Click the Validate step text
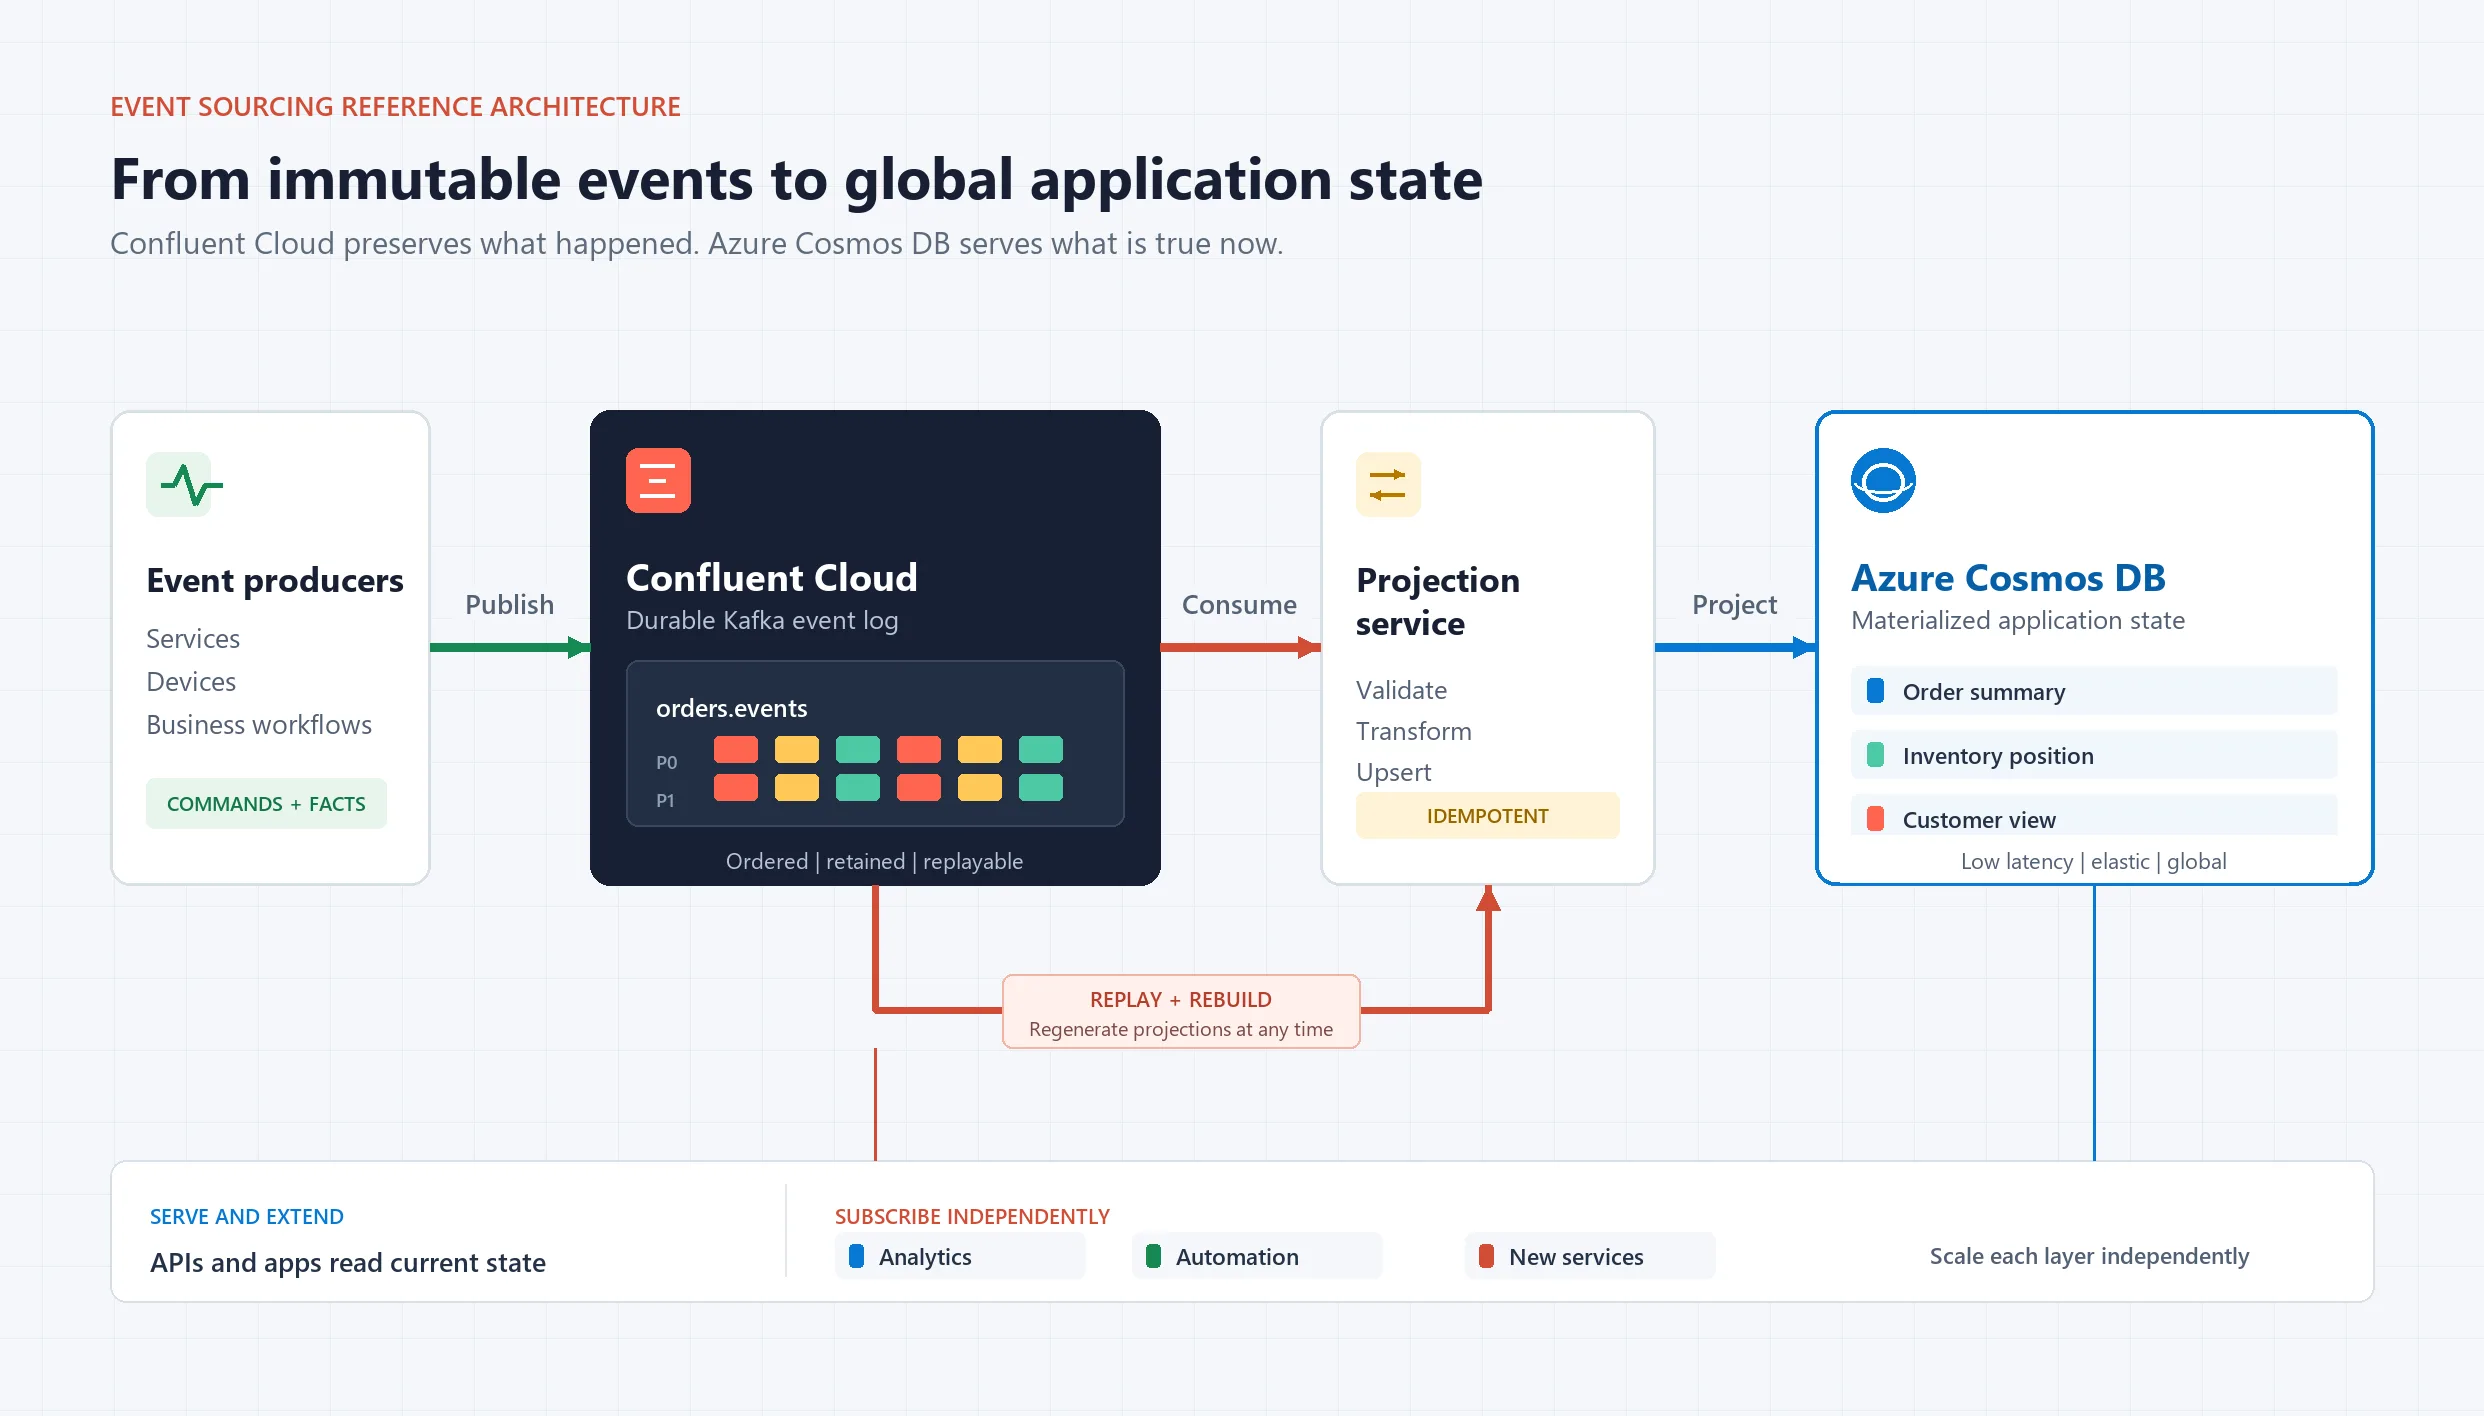 [x=1401, y=690]
